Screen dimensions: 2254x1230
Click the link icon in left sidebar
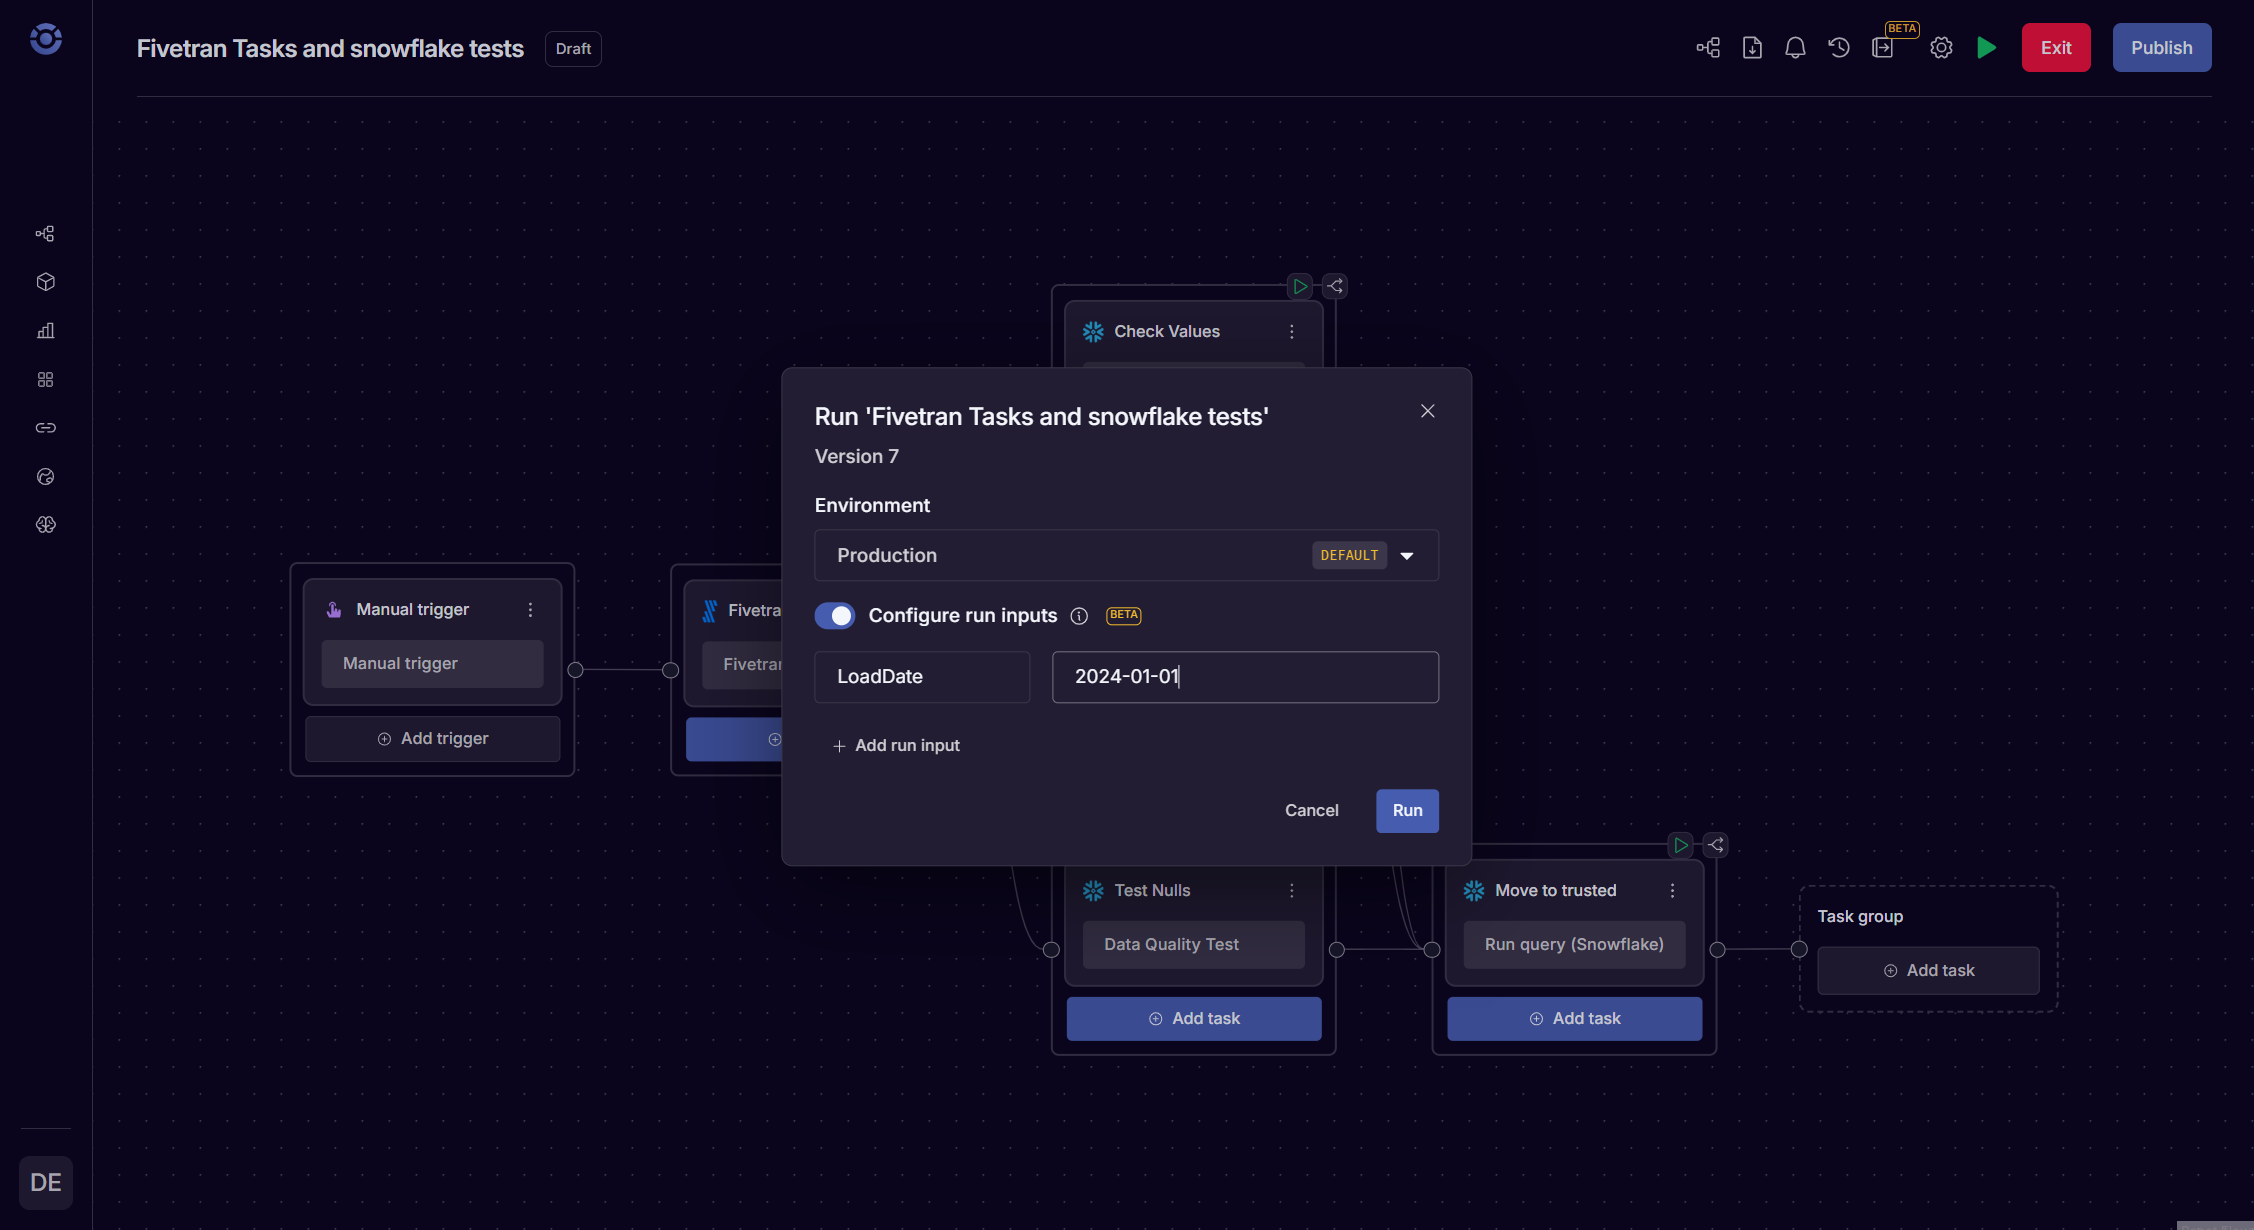(x=45, y=428)
